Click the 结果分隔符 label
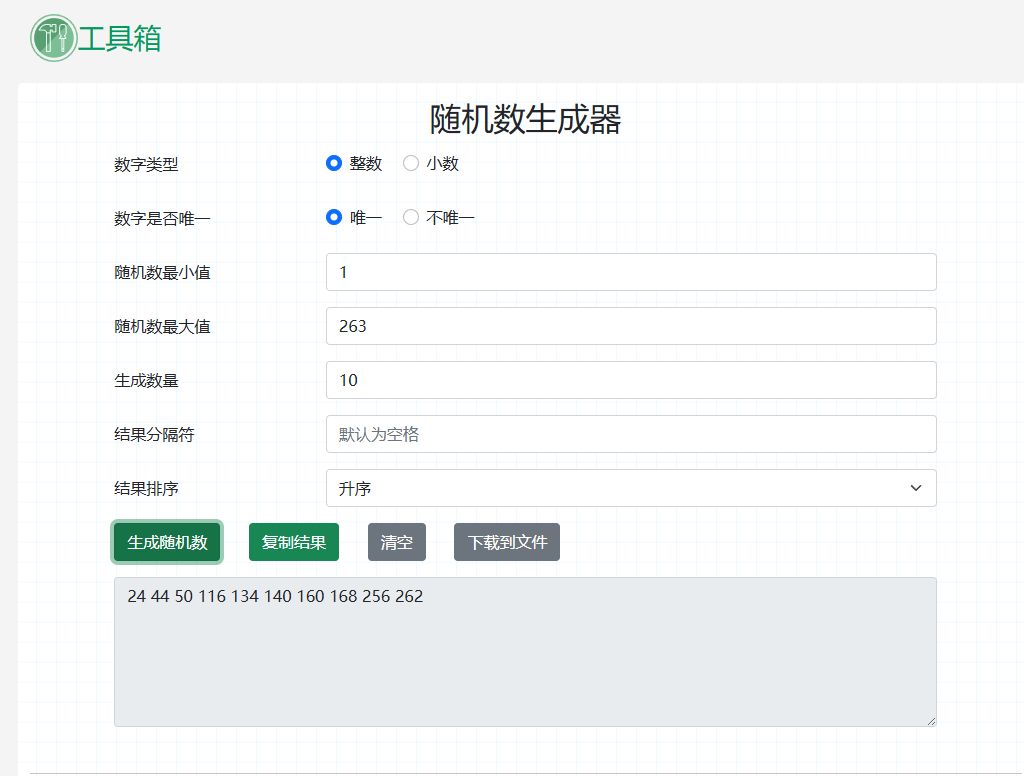This screenshot has height=776, width=1024. pyautogui.click(x=154, y=435)
